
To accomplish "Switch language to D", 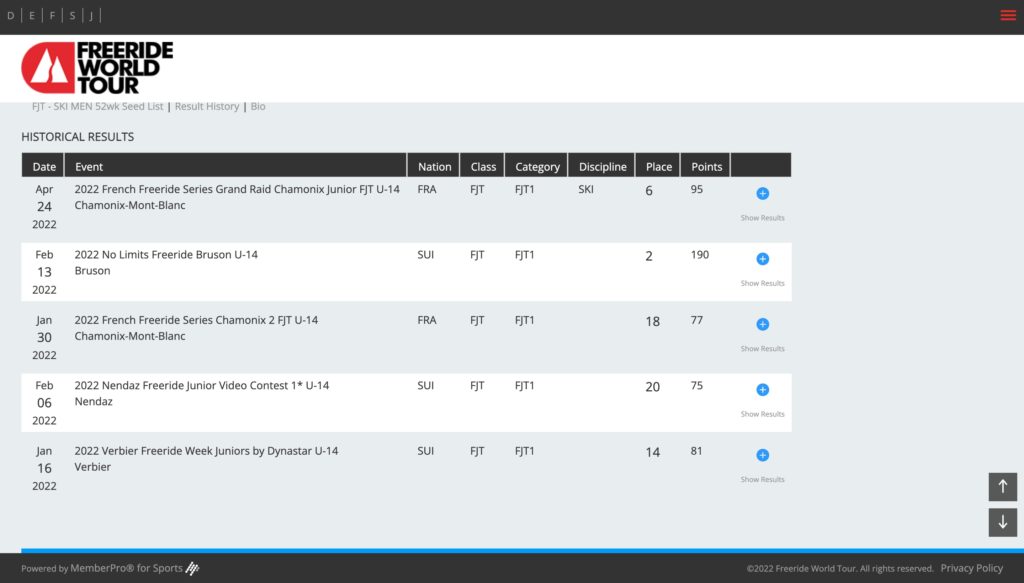I will click(x=10, y=16).
